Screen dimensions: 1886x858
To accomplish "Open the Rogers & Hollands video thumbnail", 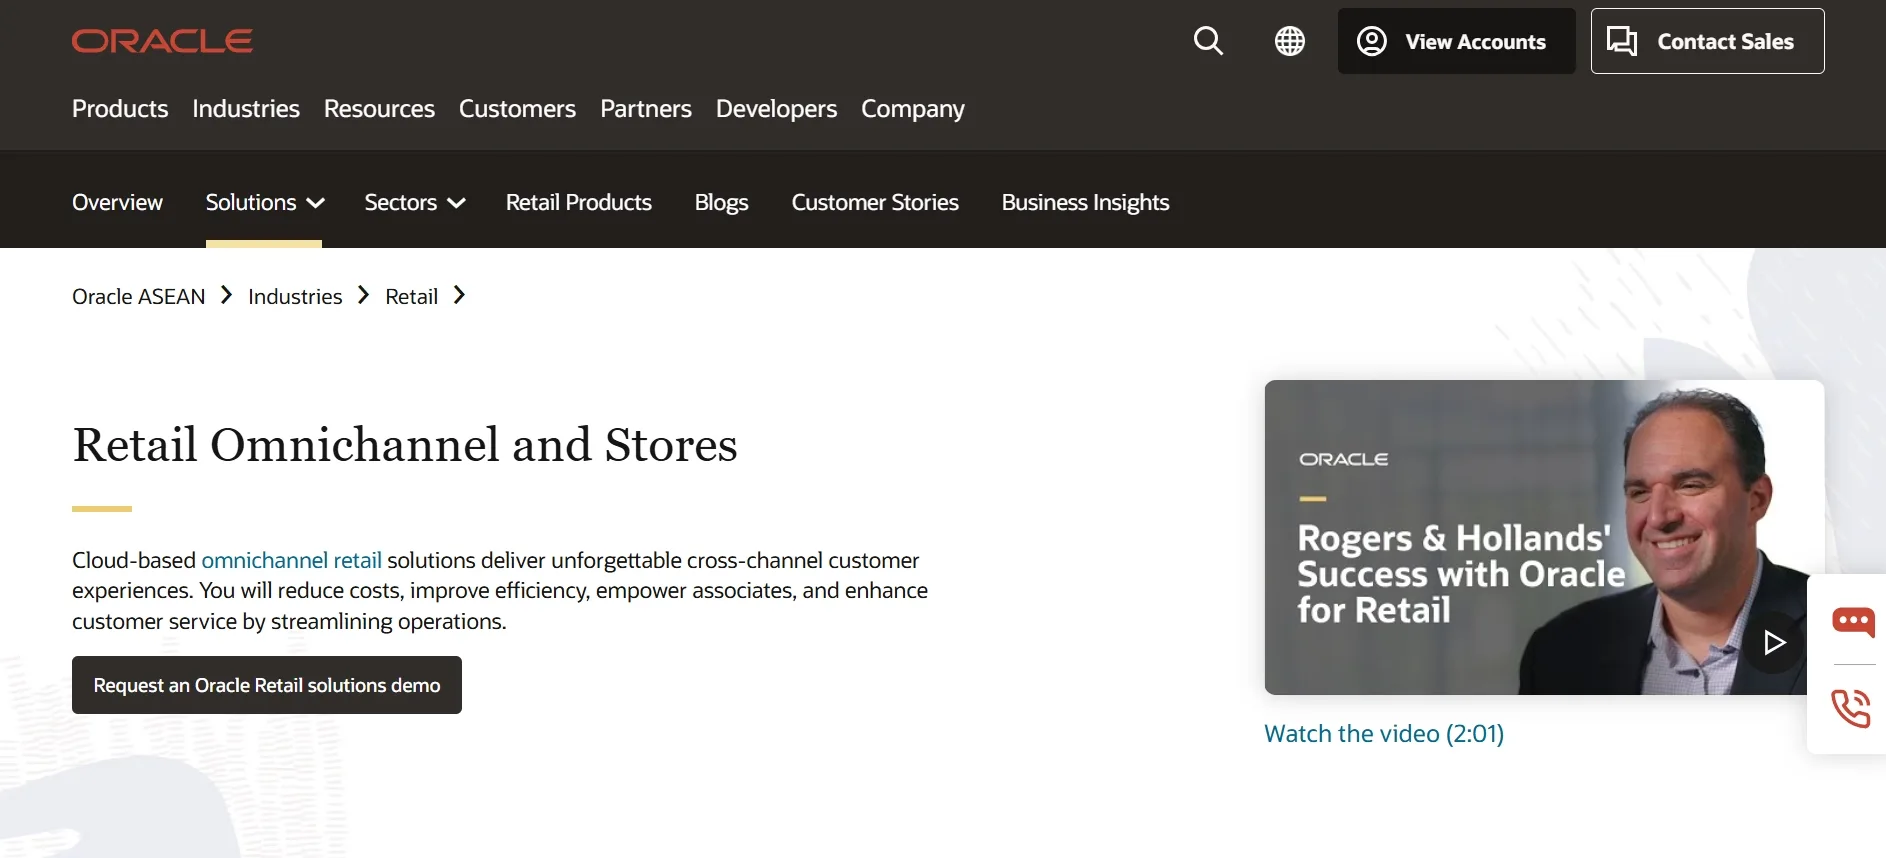I will point(1544,537).
